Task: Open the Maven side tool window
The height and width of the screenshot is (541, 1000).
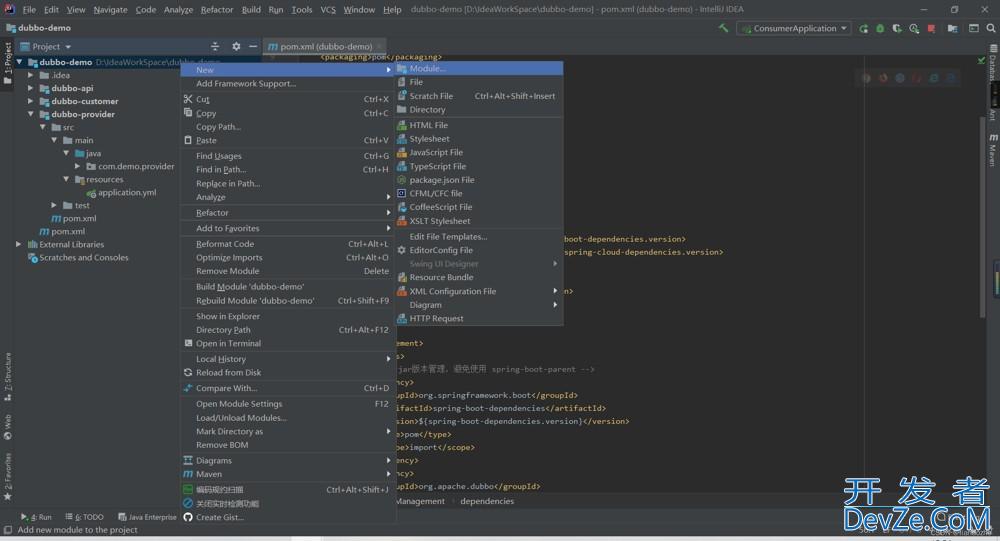Action: pos(993,150)
